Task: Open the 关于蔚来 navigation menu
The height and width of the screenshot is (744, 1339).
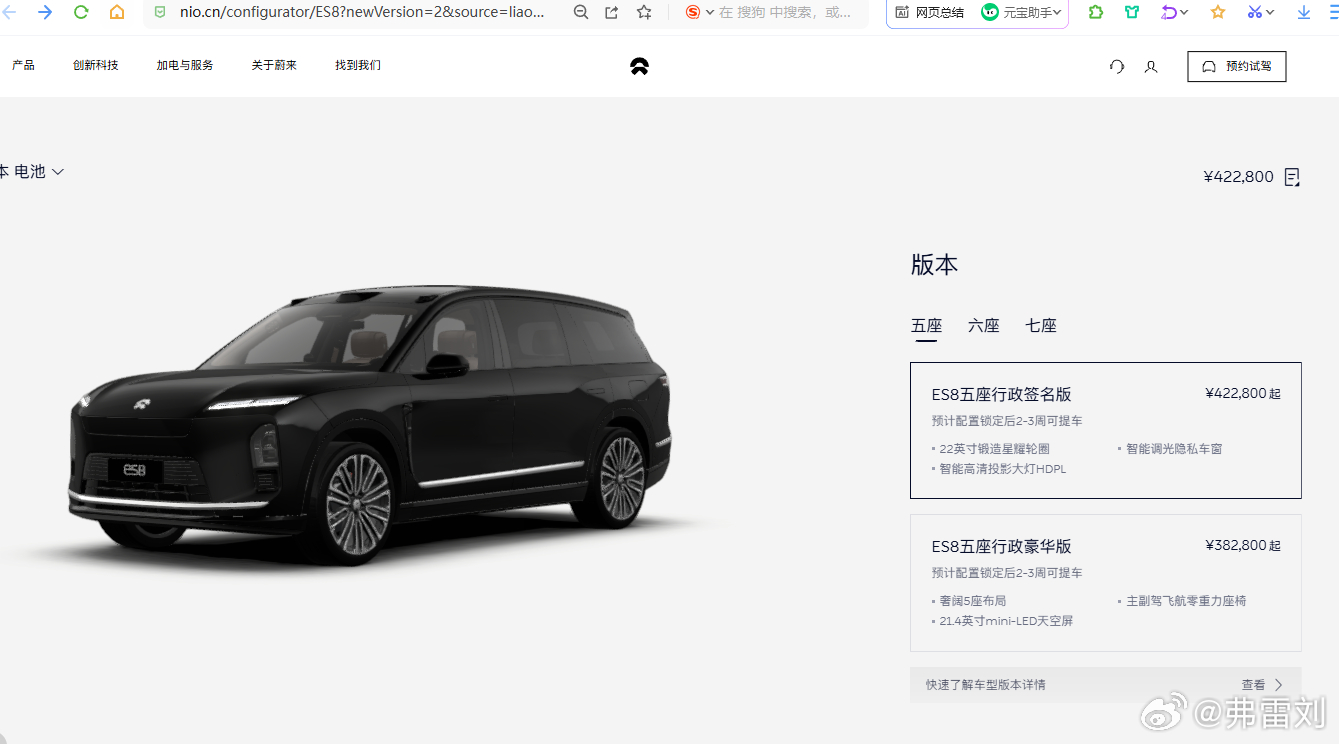Action: 274,65
